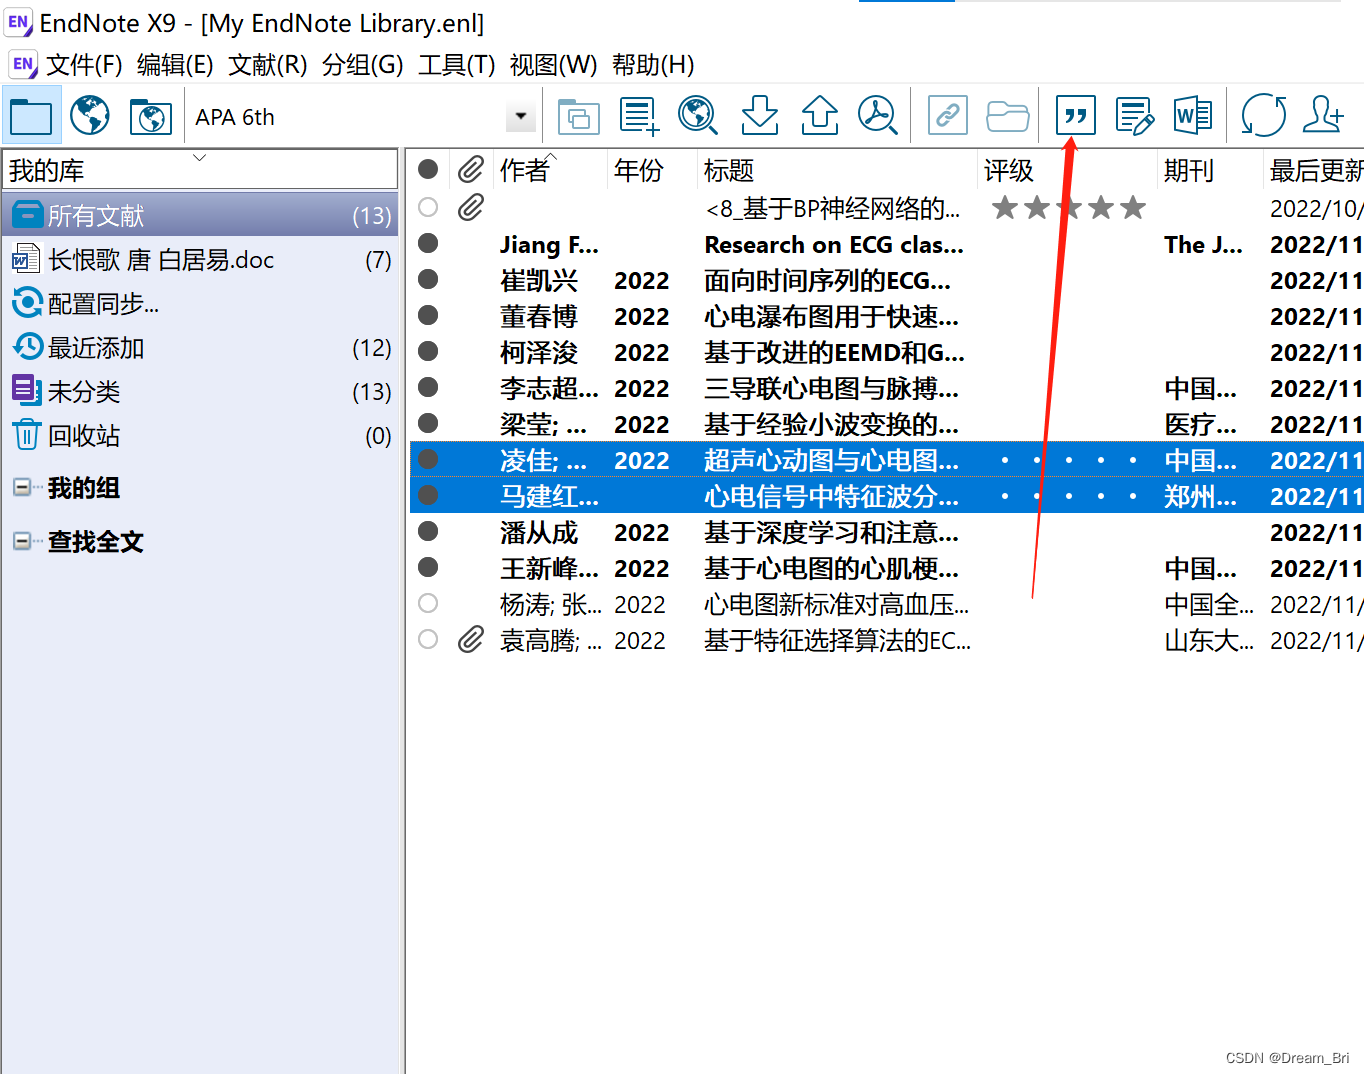
Task: Open the 工具(T) menu
Action: coord(456,65)
